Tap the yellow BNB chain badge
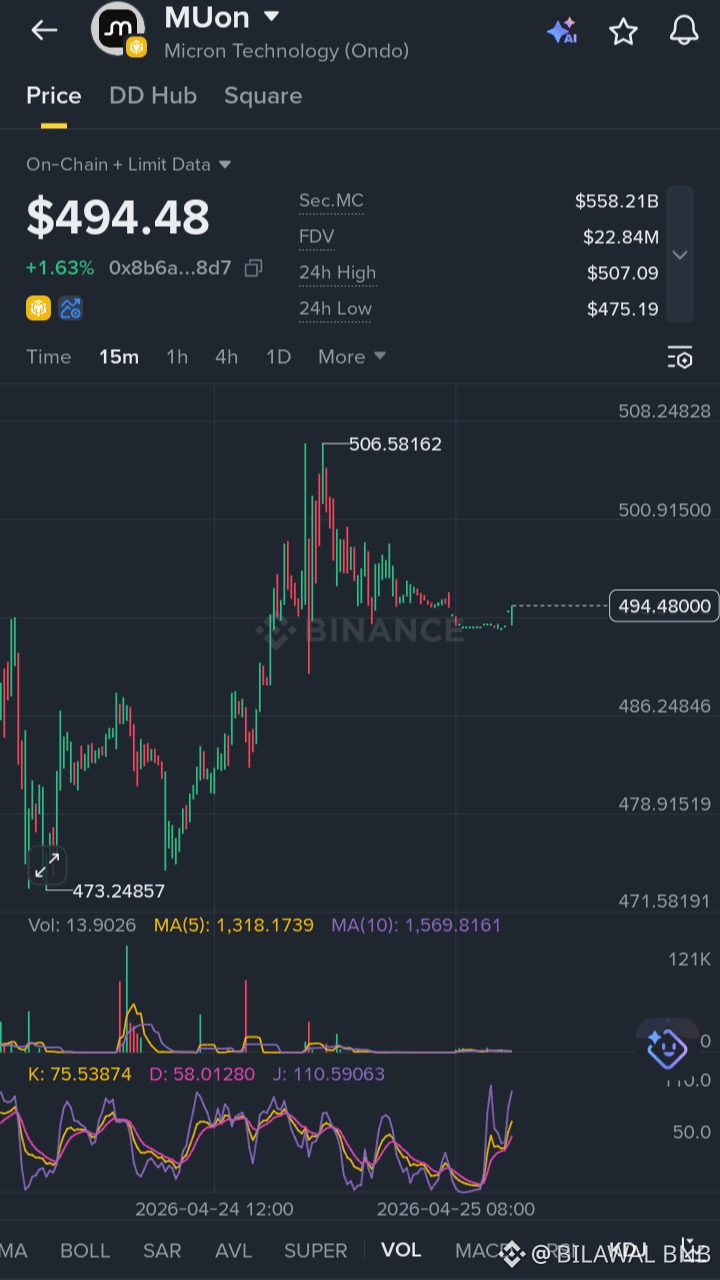The width and height of the screenshot is (720, 1280). click(38, 308)
